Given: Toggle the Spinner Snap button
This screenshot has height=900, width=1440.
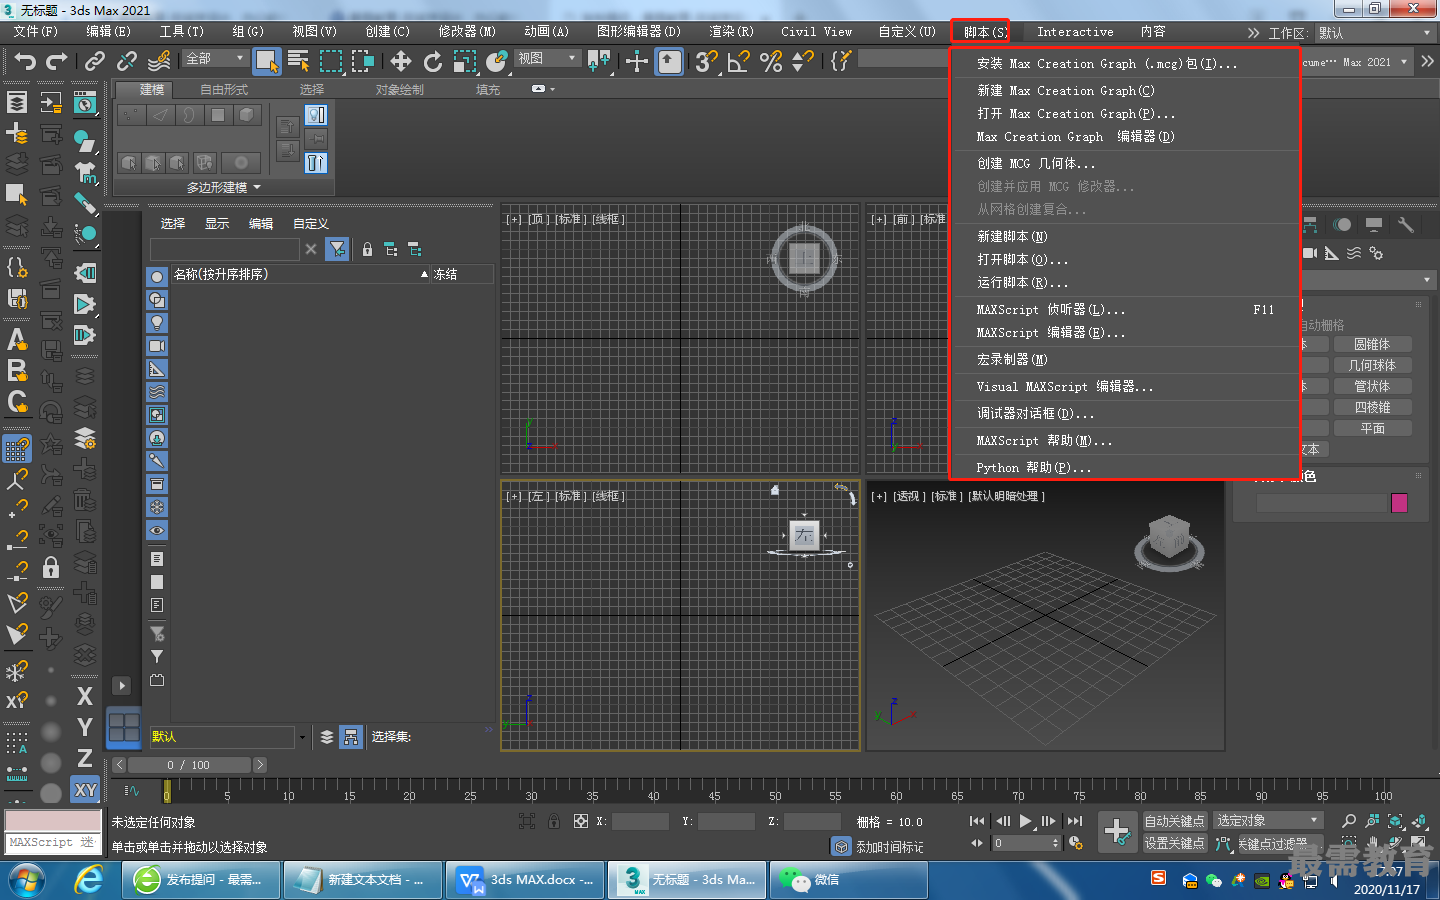Looking at the screenshot, I should [x=802, y=62].
